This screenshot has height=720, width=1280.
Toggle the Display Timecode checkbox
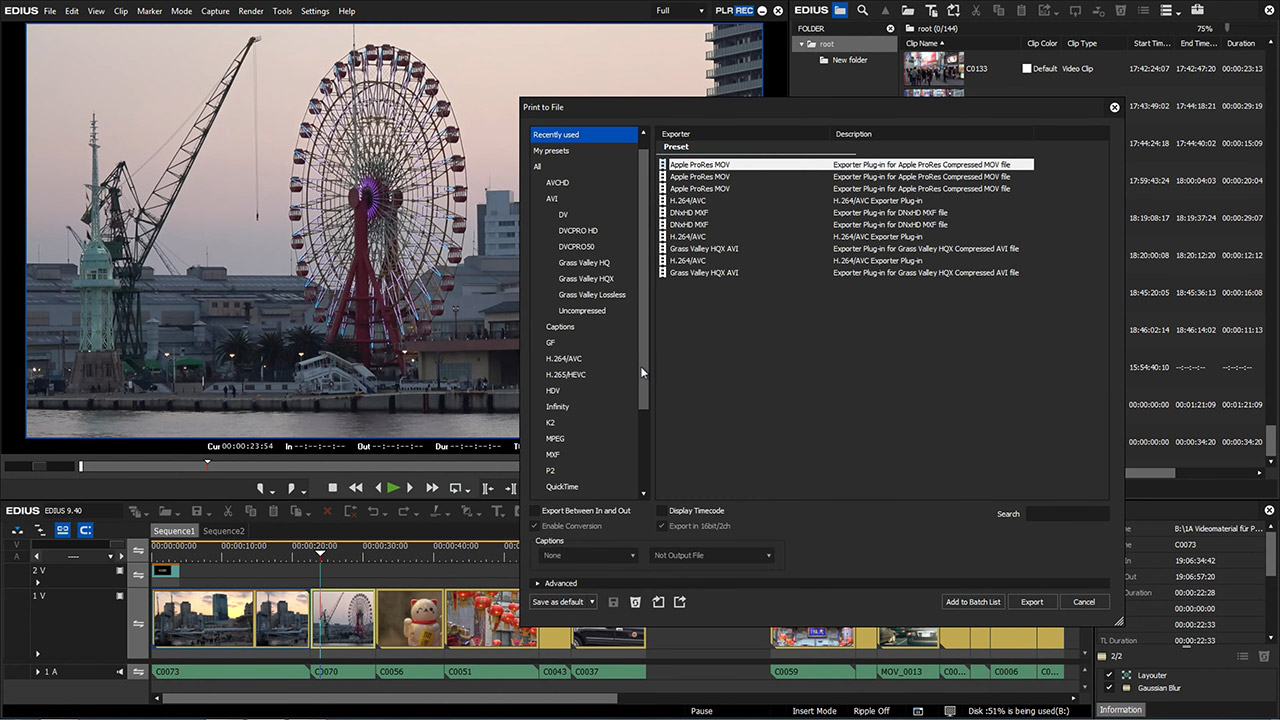pos(661,511)
